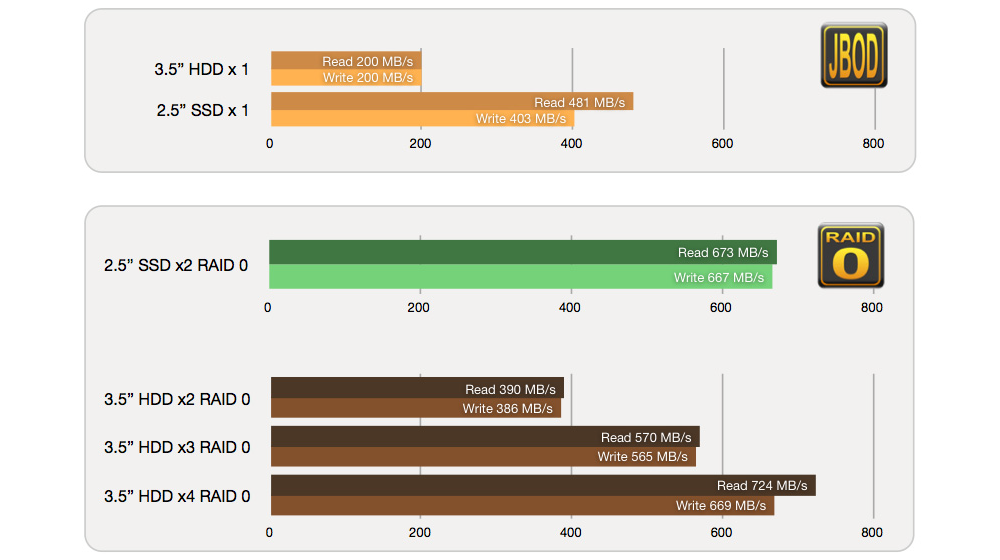Click the 2.5” SSD x 1 label
This screenshot has width=1000, height=560.
point(203,110)
